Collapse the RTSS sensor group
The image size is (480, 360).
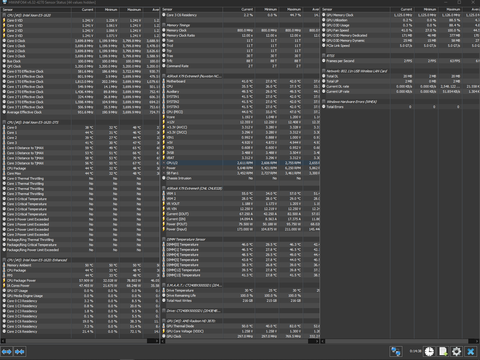click(324, 56)
